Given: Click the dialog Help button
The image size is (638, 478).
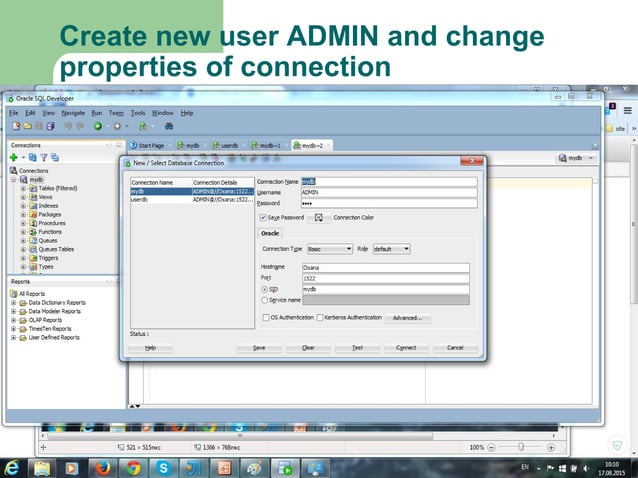Looking at the screenshot, I should click(x=151, y=348).
